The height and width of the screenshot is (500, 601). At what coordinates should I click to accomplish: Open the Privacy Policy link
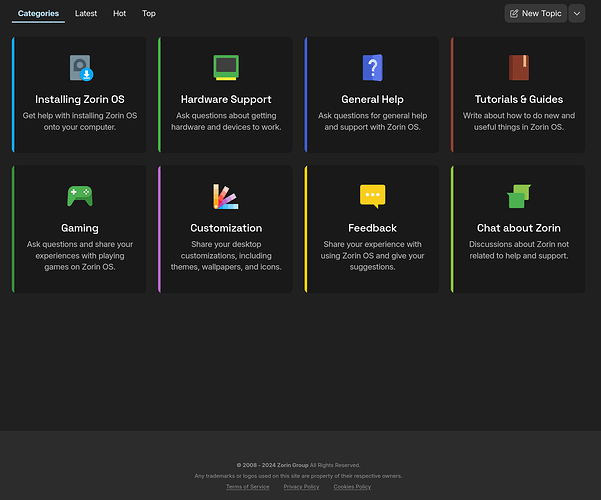pos(301,487)
